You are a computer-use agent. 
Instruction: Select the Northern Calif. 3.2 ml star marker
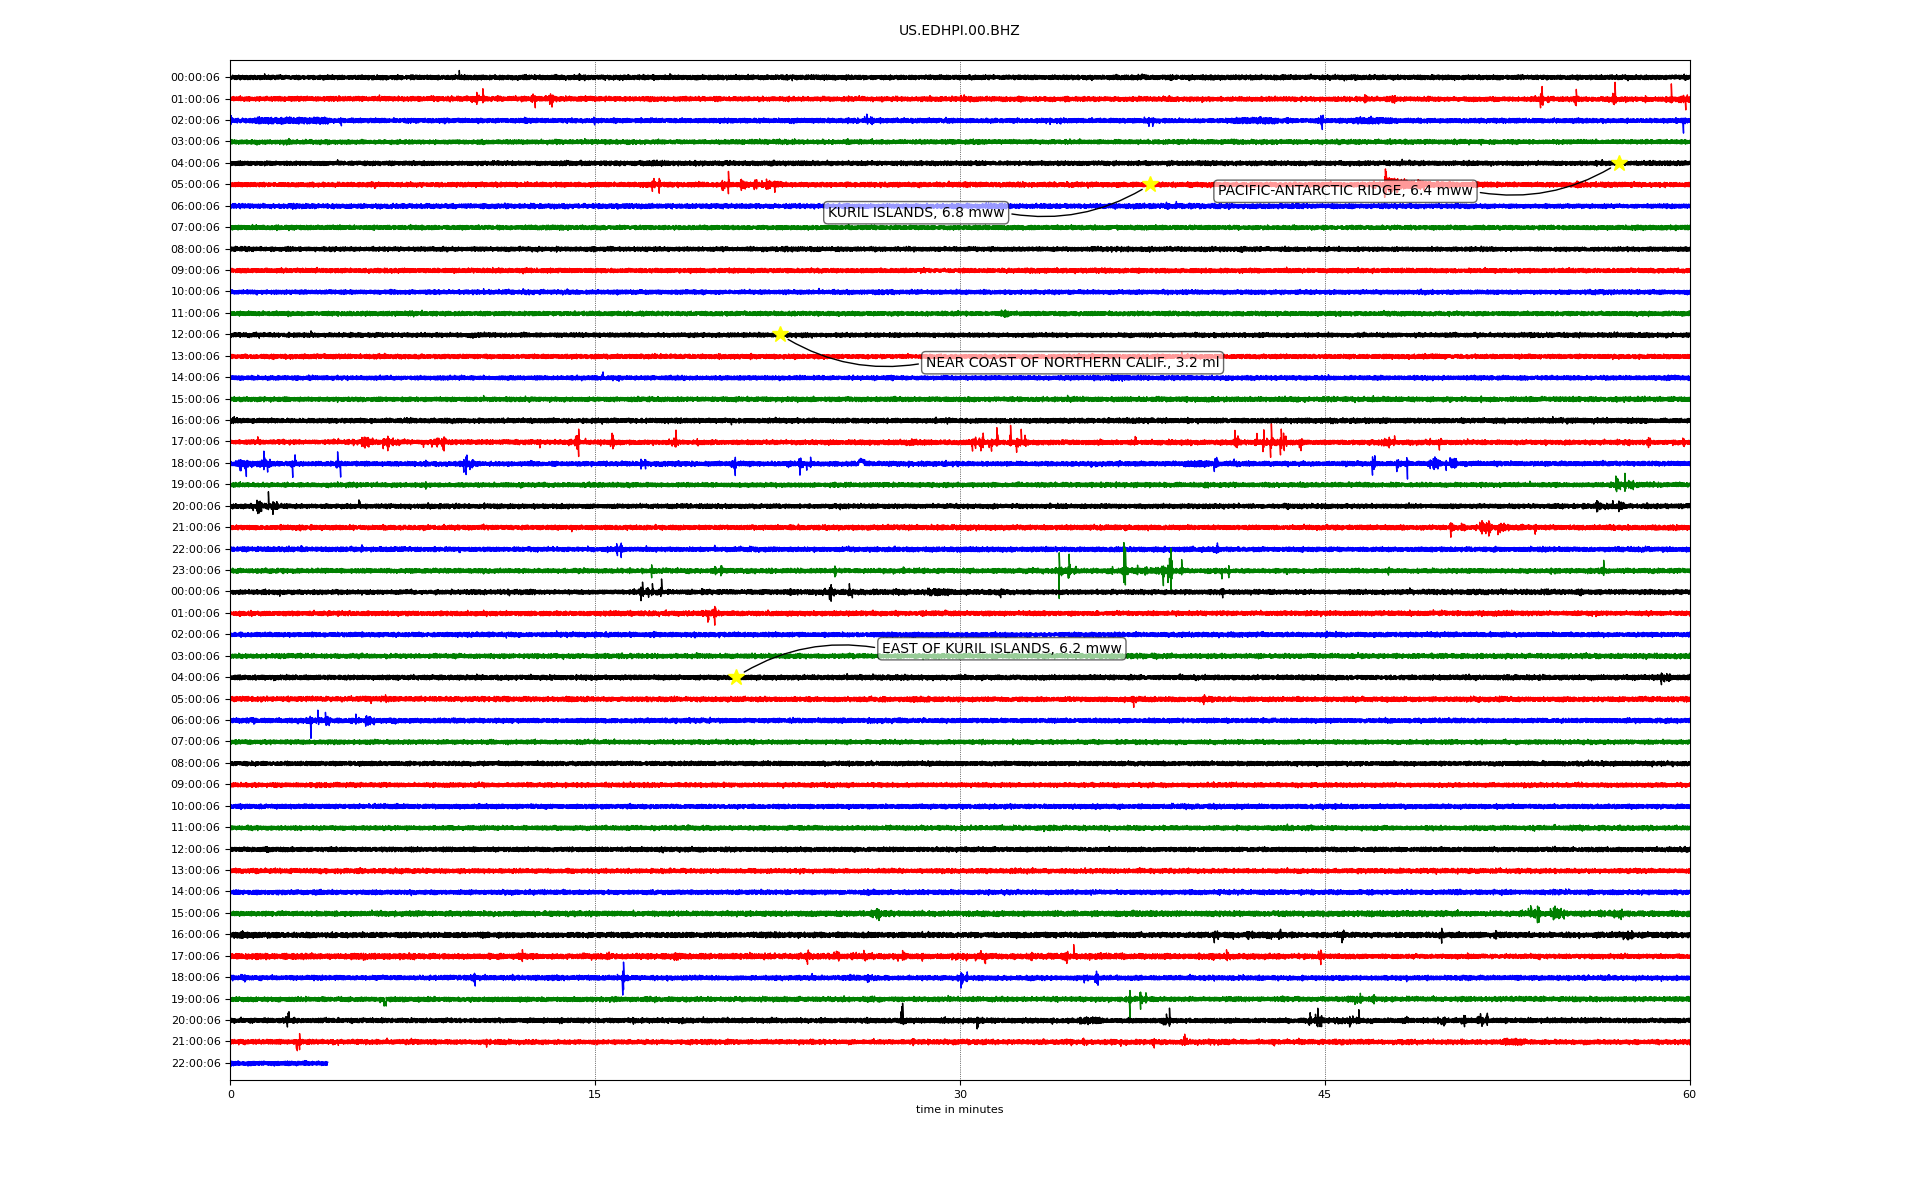point(780,334)
